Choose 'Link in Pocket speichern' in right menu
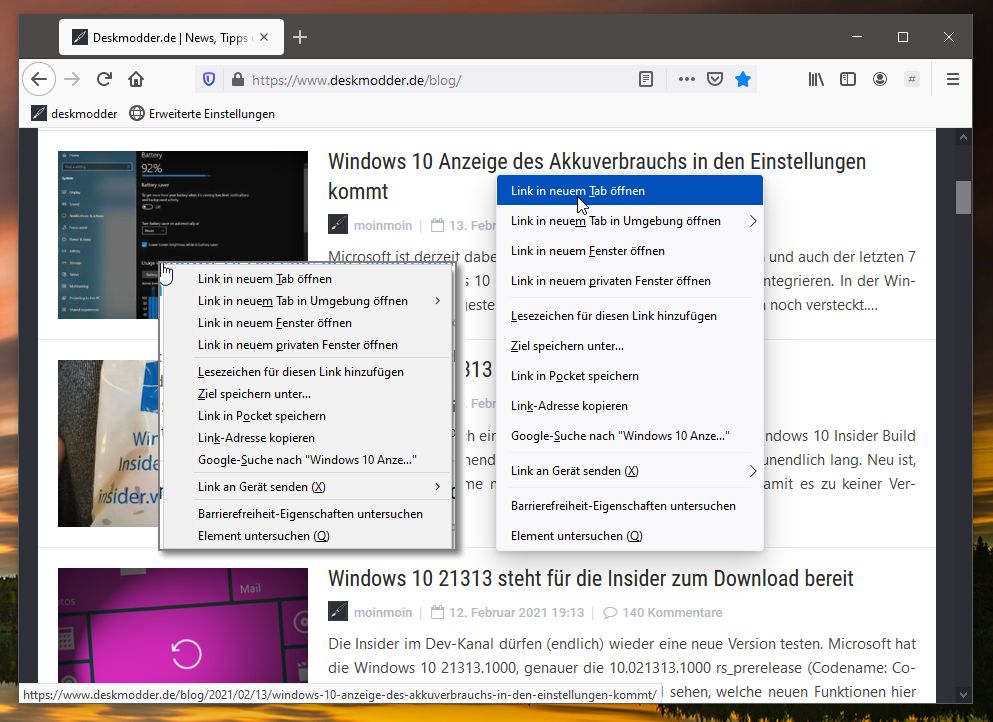993x722 pixels. (x=630, y=376)
